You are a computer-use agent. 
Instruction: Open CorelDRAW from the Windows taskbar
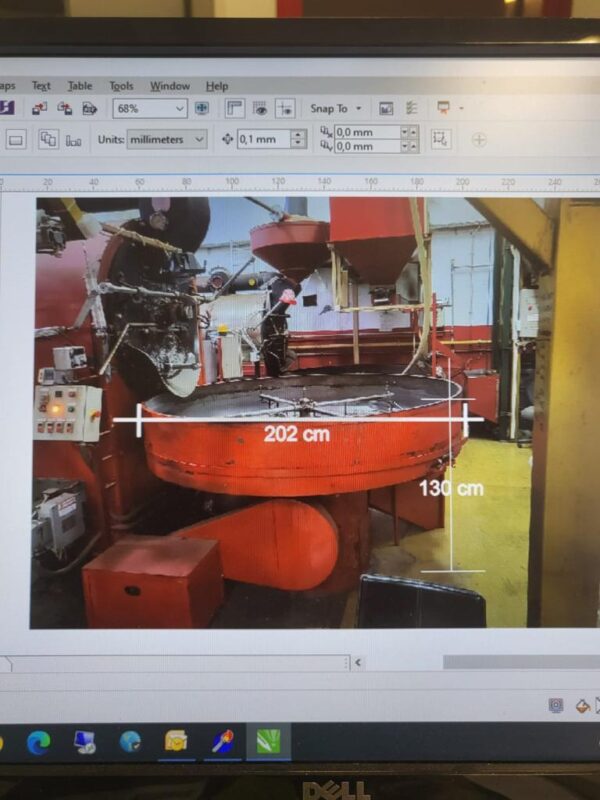[x=268, y=741]
